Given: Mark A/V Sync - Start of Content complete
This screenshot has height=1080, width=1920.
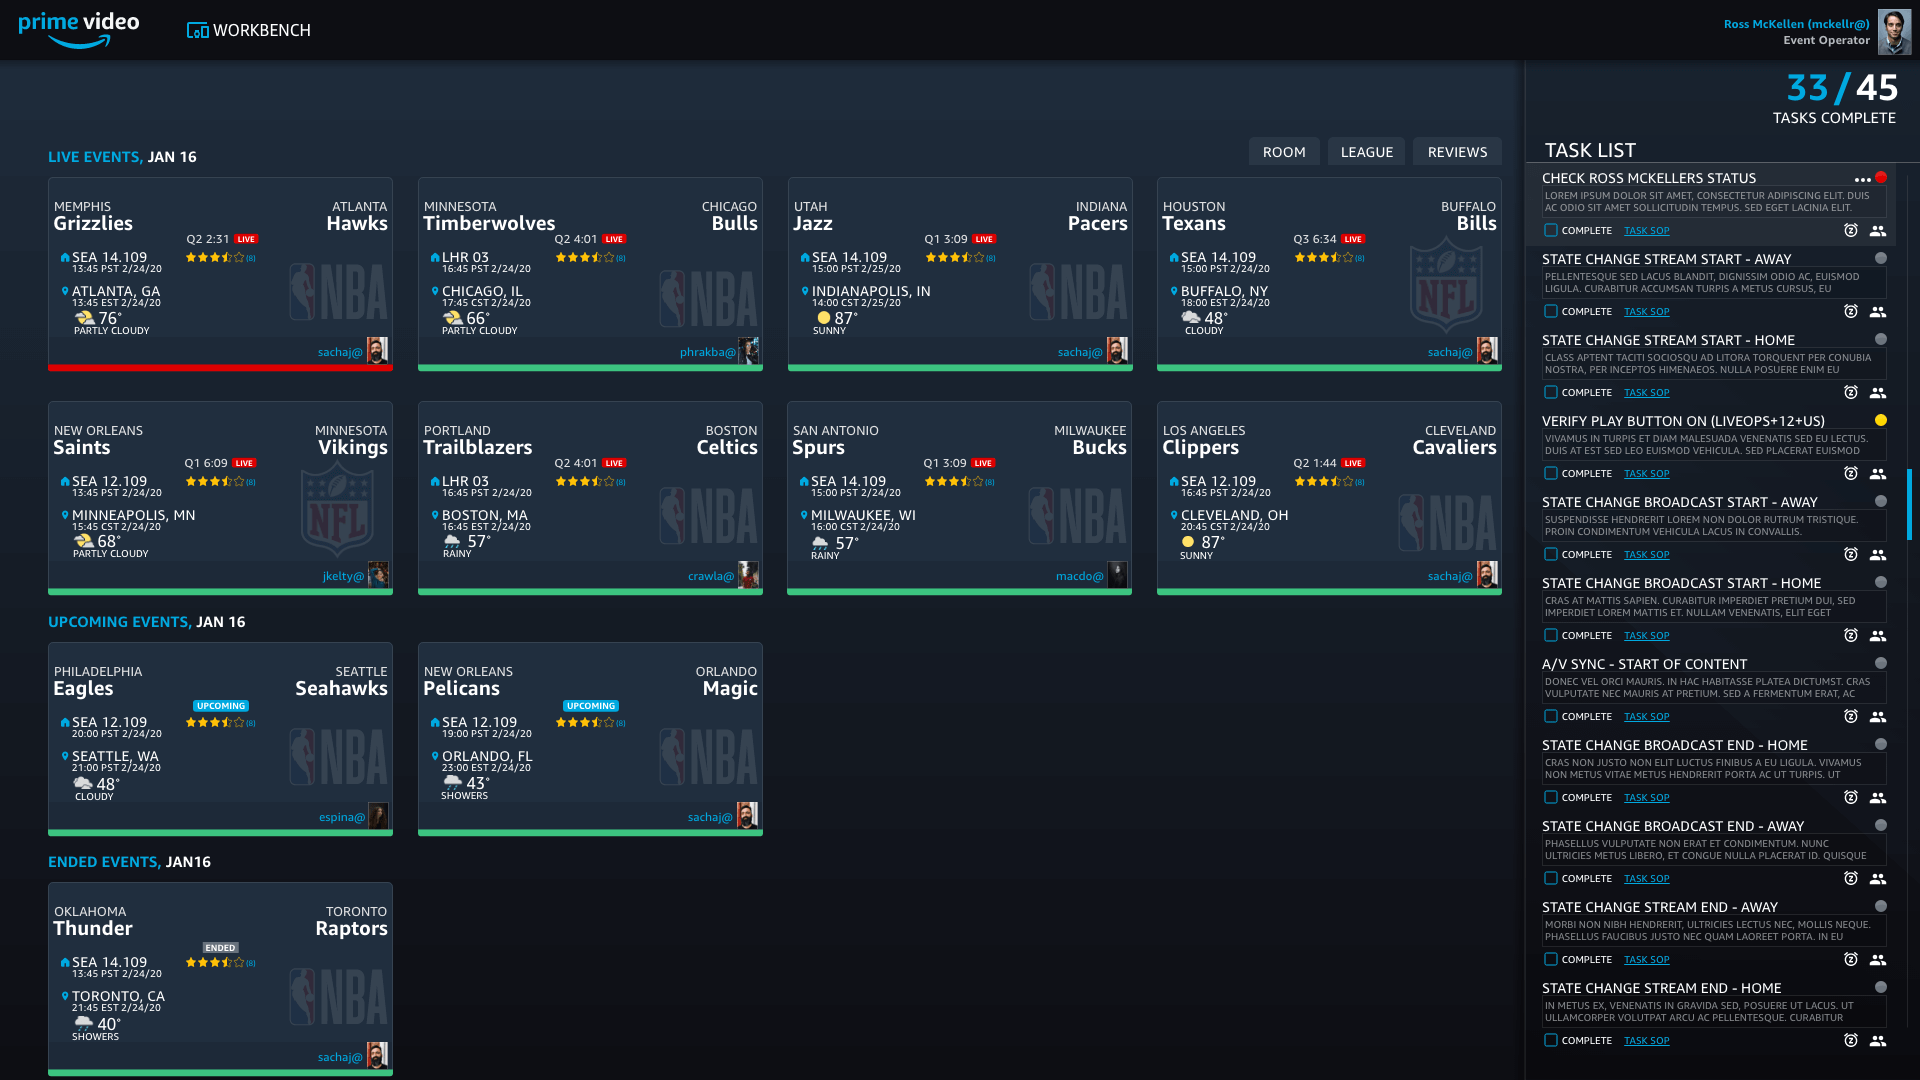Looking at the screenshot, I should tap(1551, 717).
